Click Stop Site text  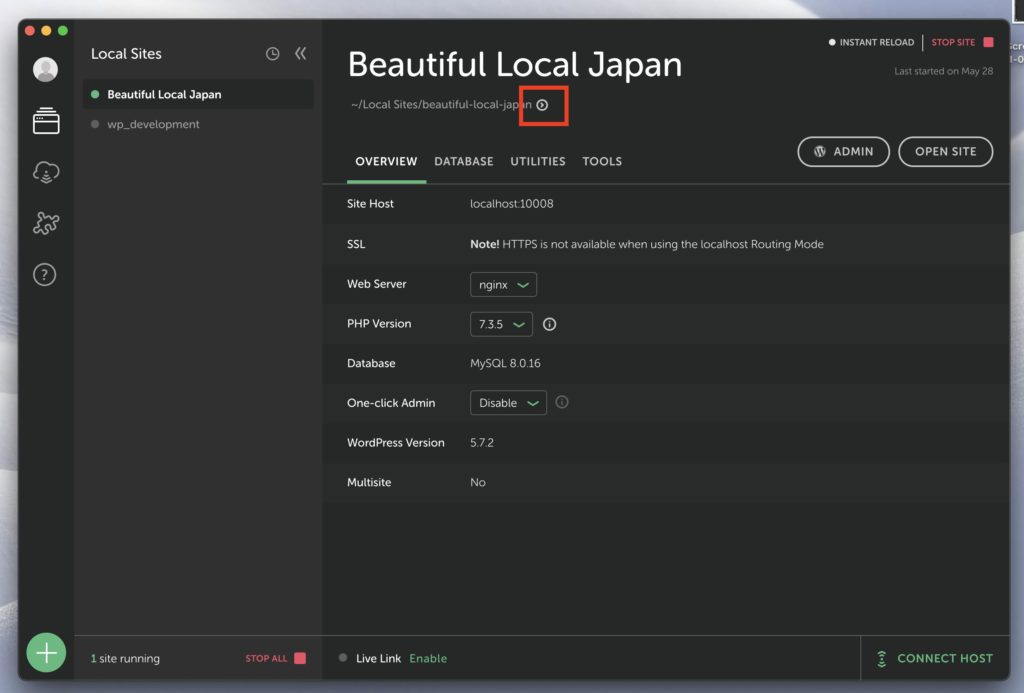[x=953, y=42]
